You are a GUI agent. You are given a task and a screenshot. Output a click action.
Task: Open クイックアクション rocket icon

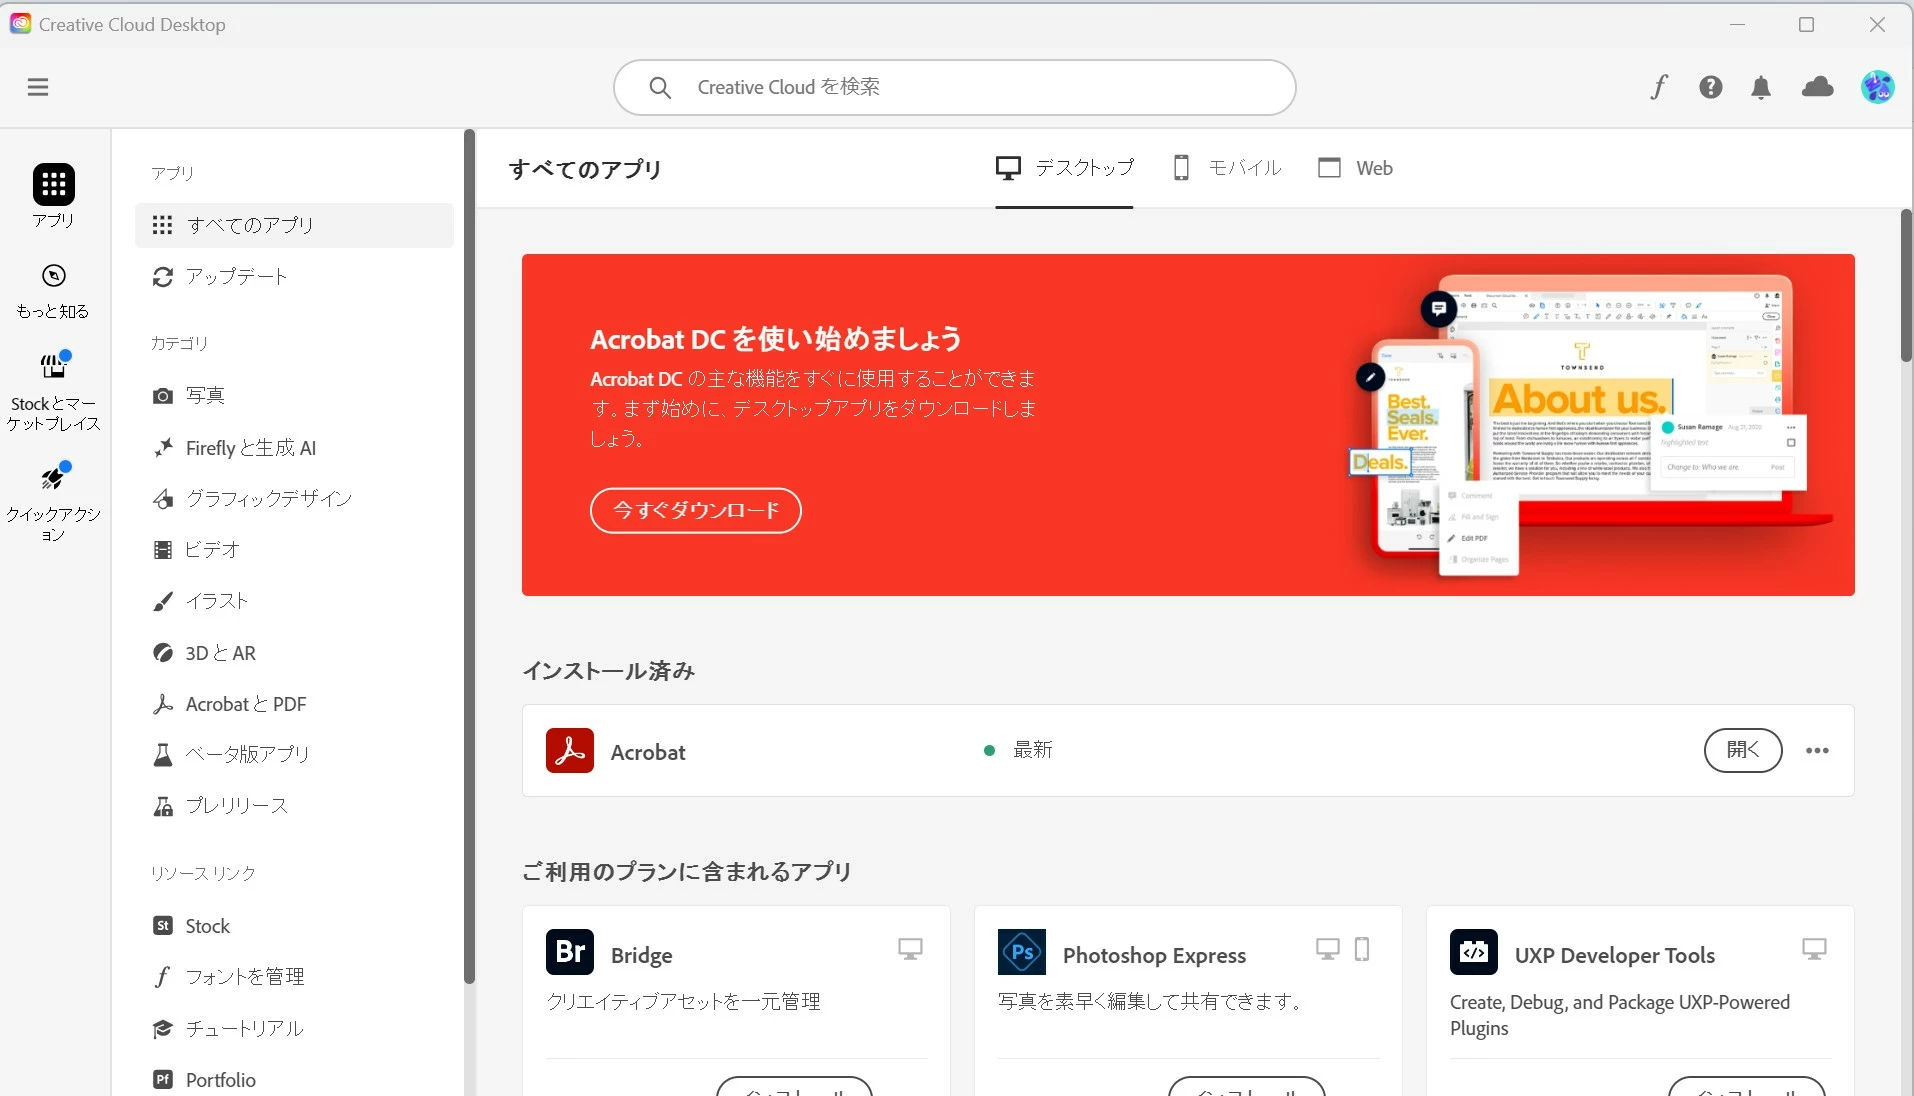[54, 476]
